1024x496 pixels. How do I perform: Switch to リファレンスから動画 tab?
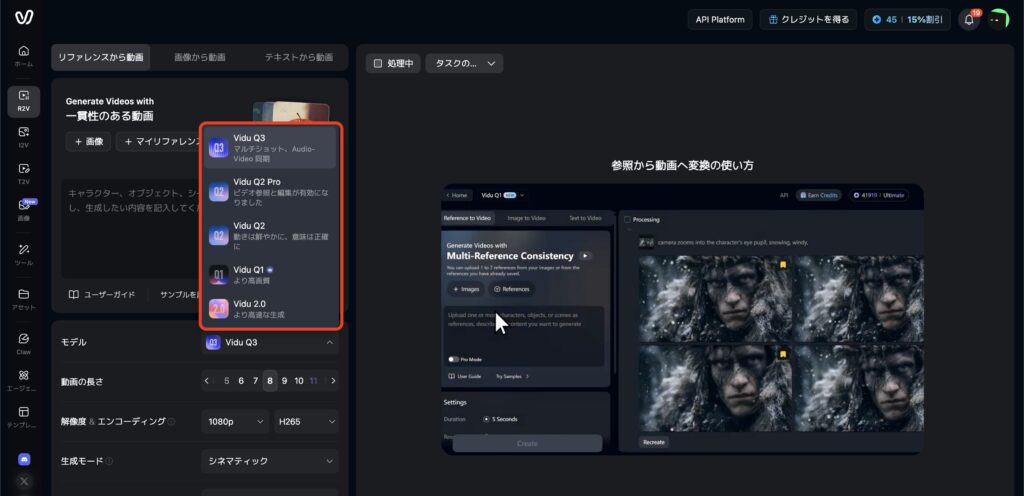(101, 57)
